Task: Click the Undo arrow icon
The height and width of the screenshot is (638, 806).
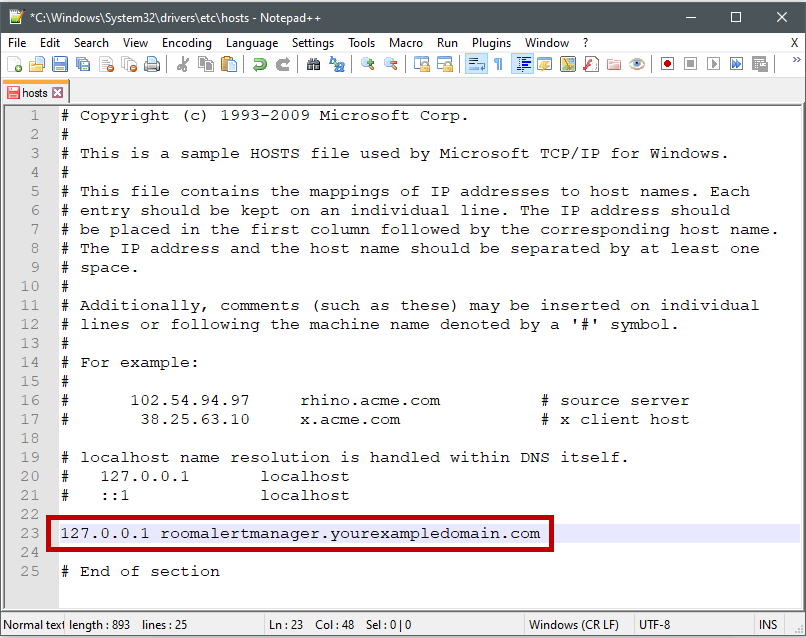Action: click(259, 64)
